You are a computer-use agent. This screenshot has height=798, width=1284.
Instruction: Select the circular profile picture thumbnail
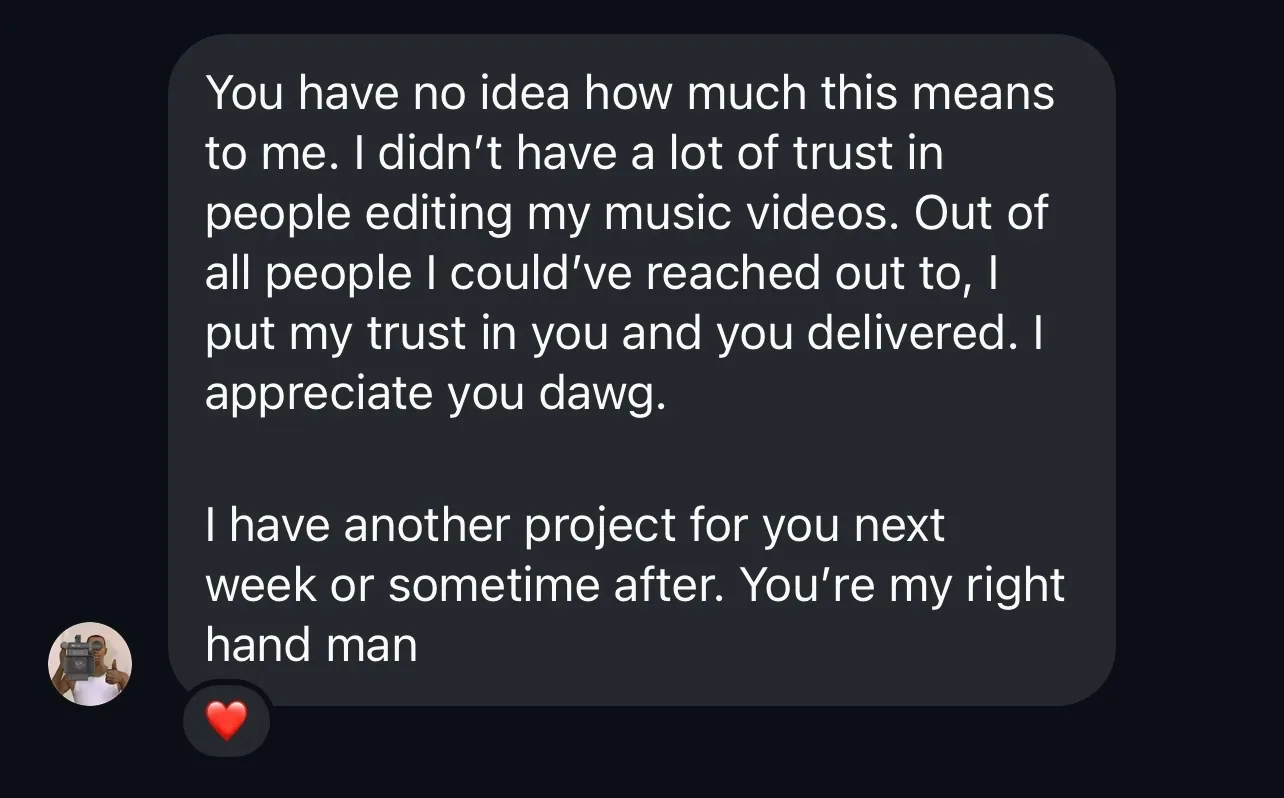click(90, 664)
